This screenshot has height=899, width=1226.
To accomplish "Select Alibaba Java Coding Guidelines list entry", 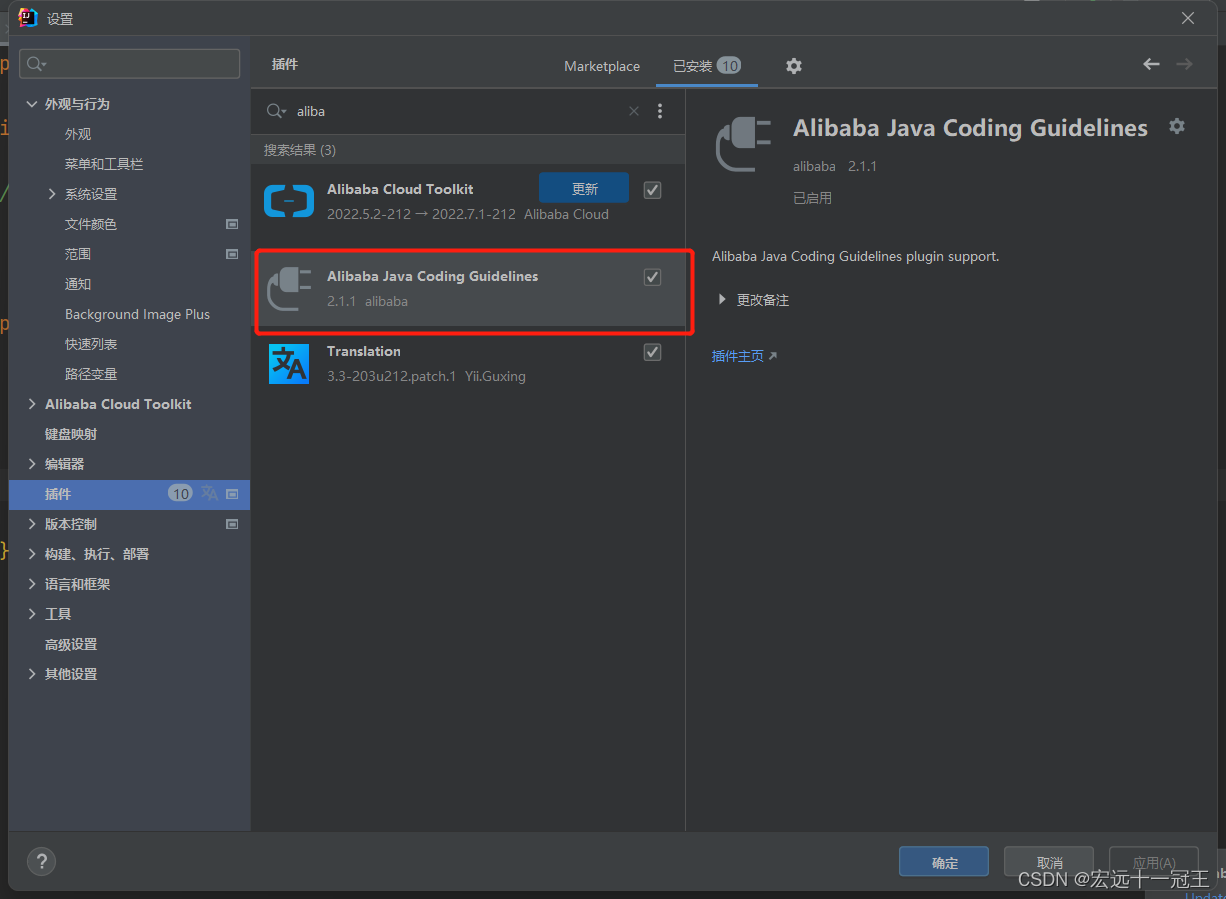I will [x=468, y=289].
